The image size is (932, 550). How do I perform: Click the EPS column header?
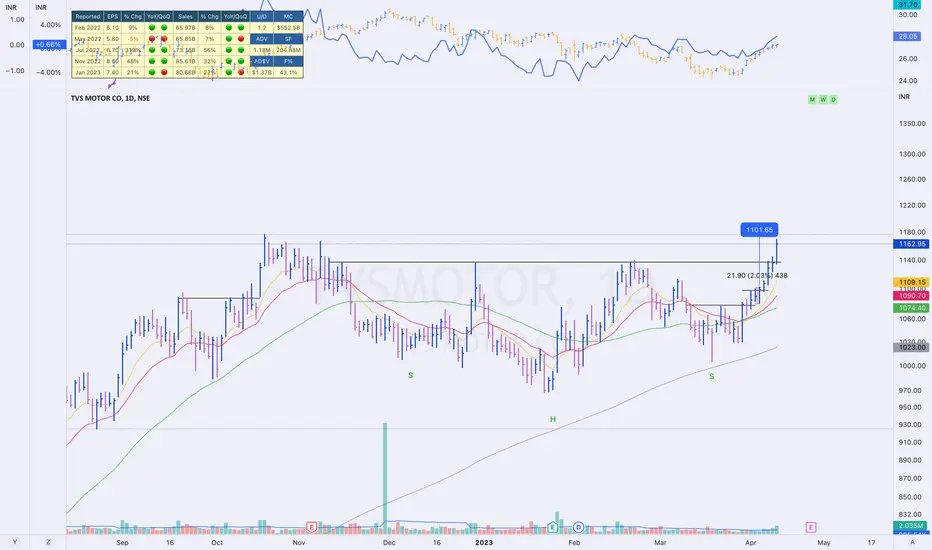(x=112, y=17)
